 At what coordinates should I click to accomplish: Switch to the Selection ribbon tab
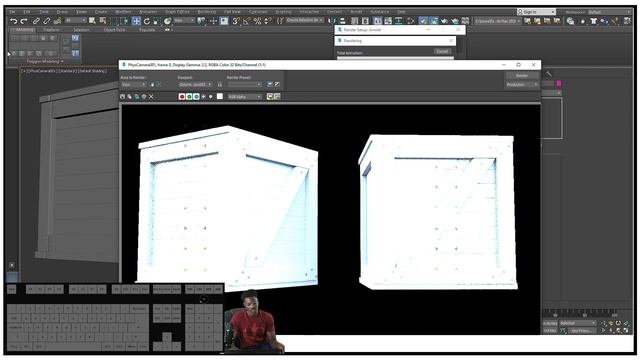pos(82,30)
